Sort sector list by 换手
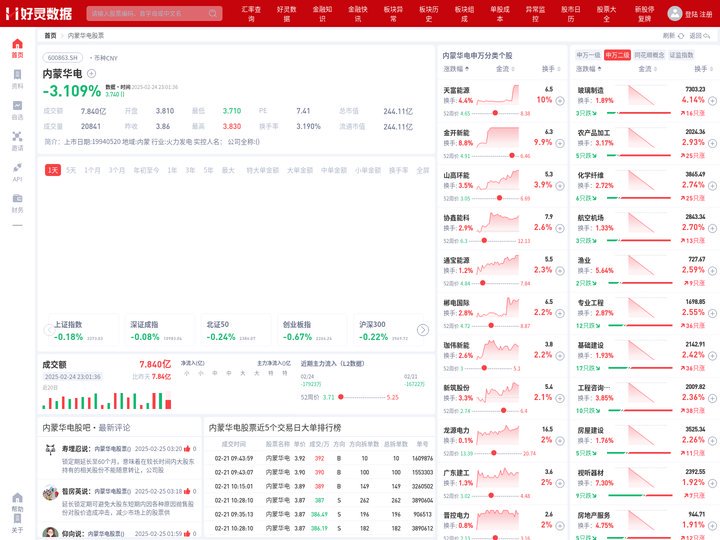This screenshot has height=540, width=720. coord(703,69)
